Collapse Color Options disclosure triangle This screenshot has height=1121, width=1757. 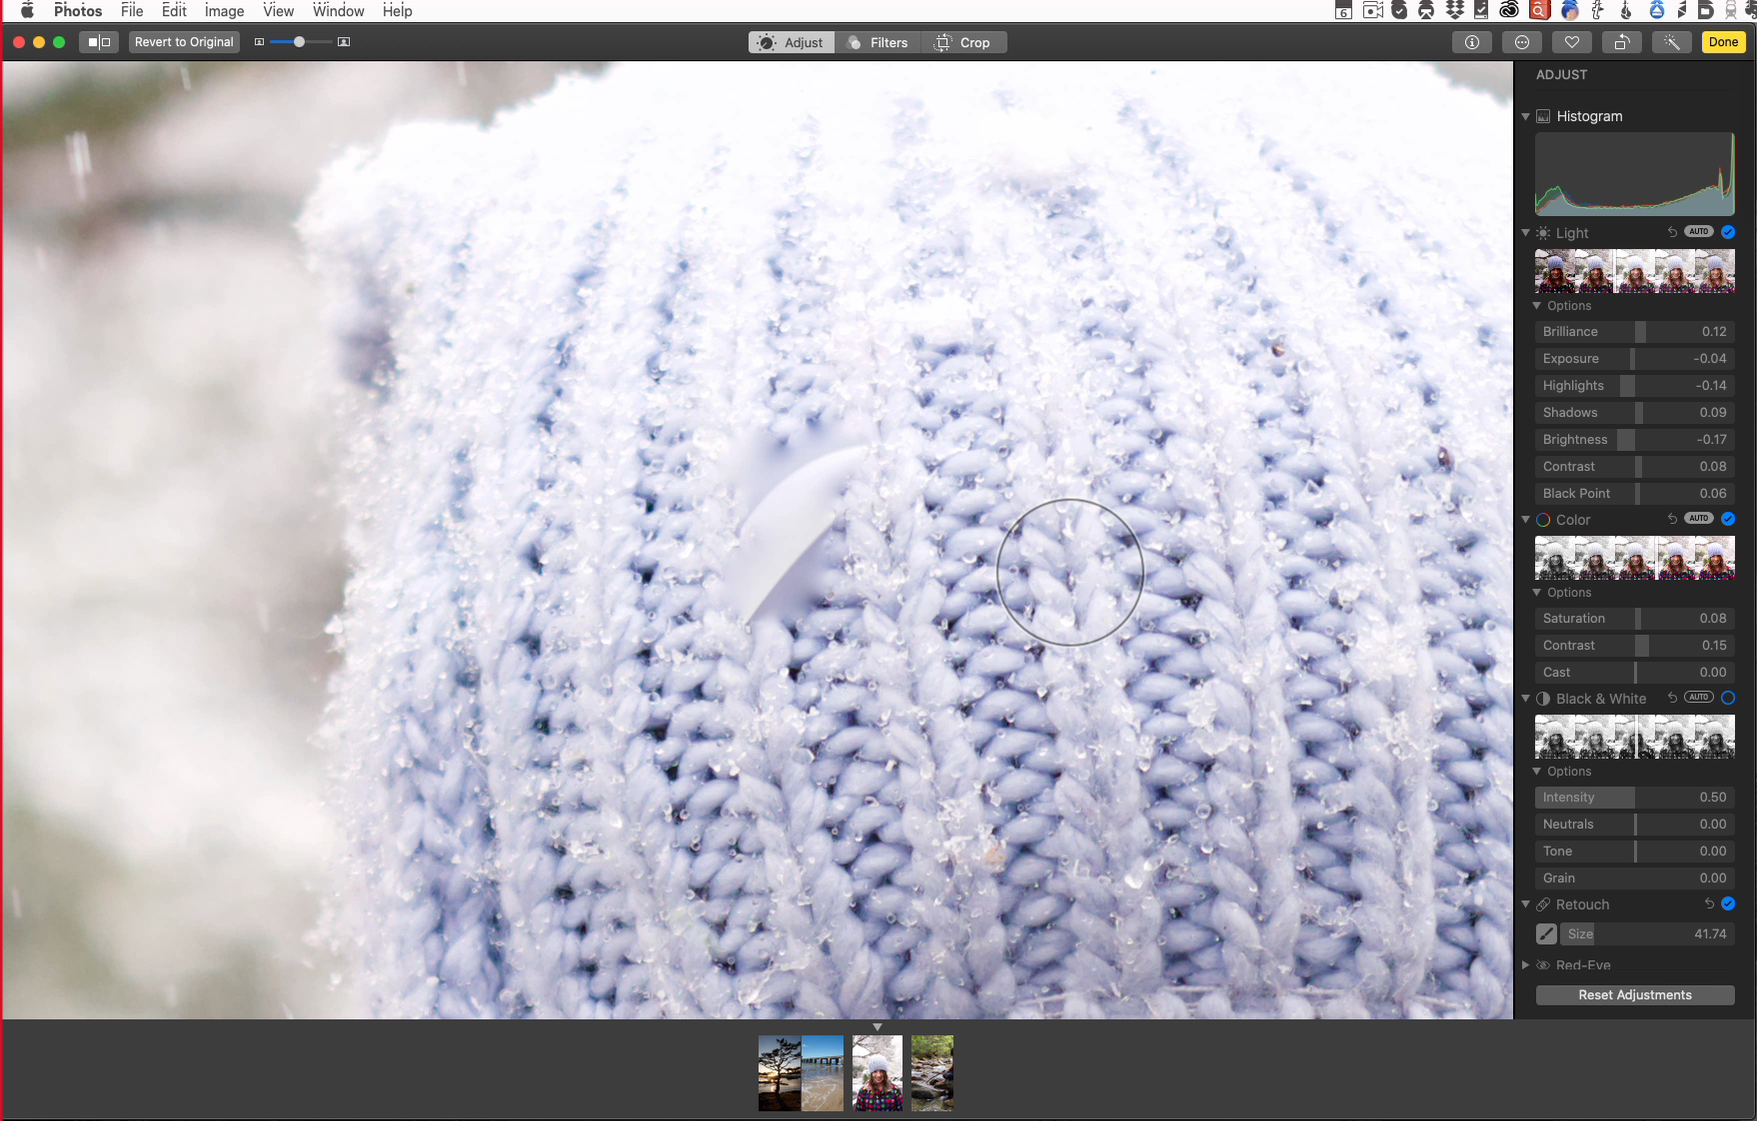pyautogui.click(x=1537, y=593)
